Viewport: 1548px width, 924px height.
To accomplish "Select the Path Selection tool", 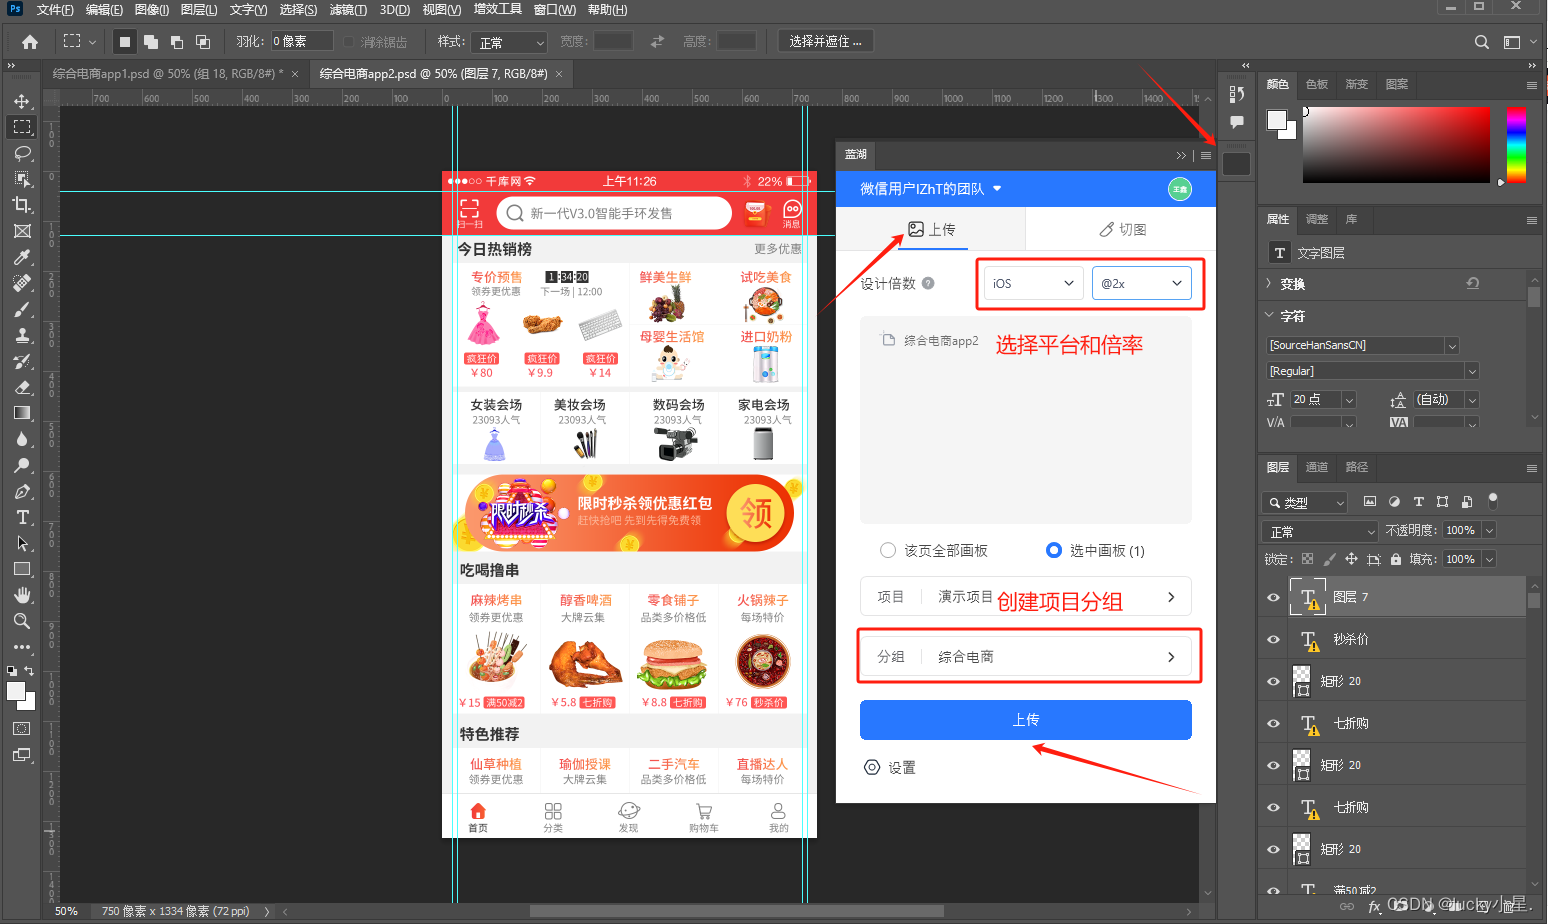I will tap(22, 543).
